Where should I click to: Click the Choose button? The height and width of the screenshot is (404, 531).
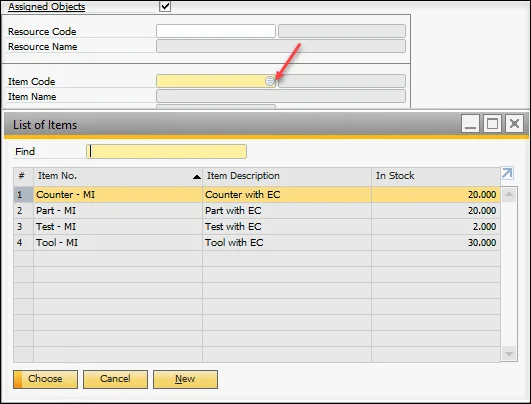[45, 379]
